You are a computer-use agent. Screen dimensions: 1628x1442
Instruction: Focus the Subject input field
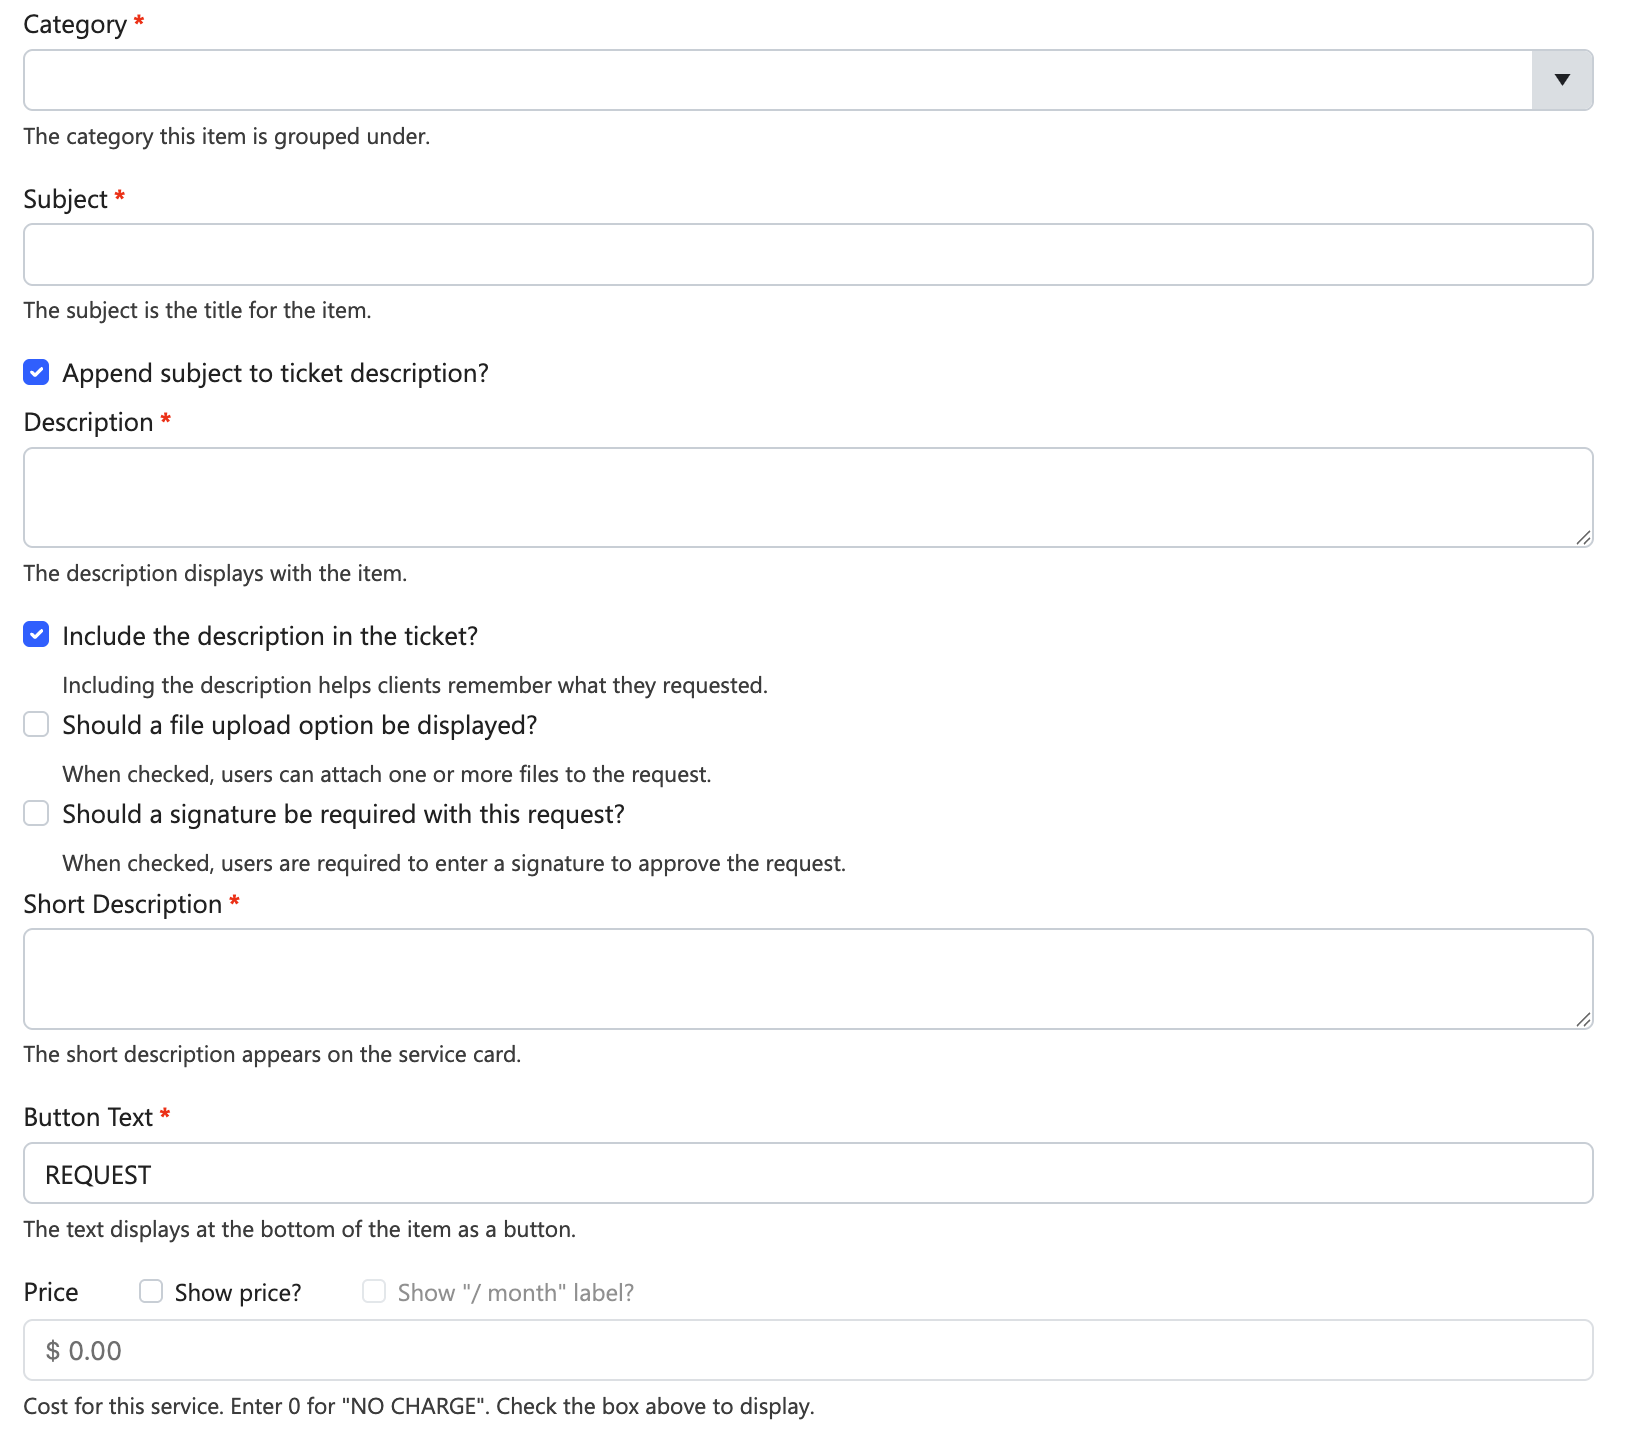808,255
